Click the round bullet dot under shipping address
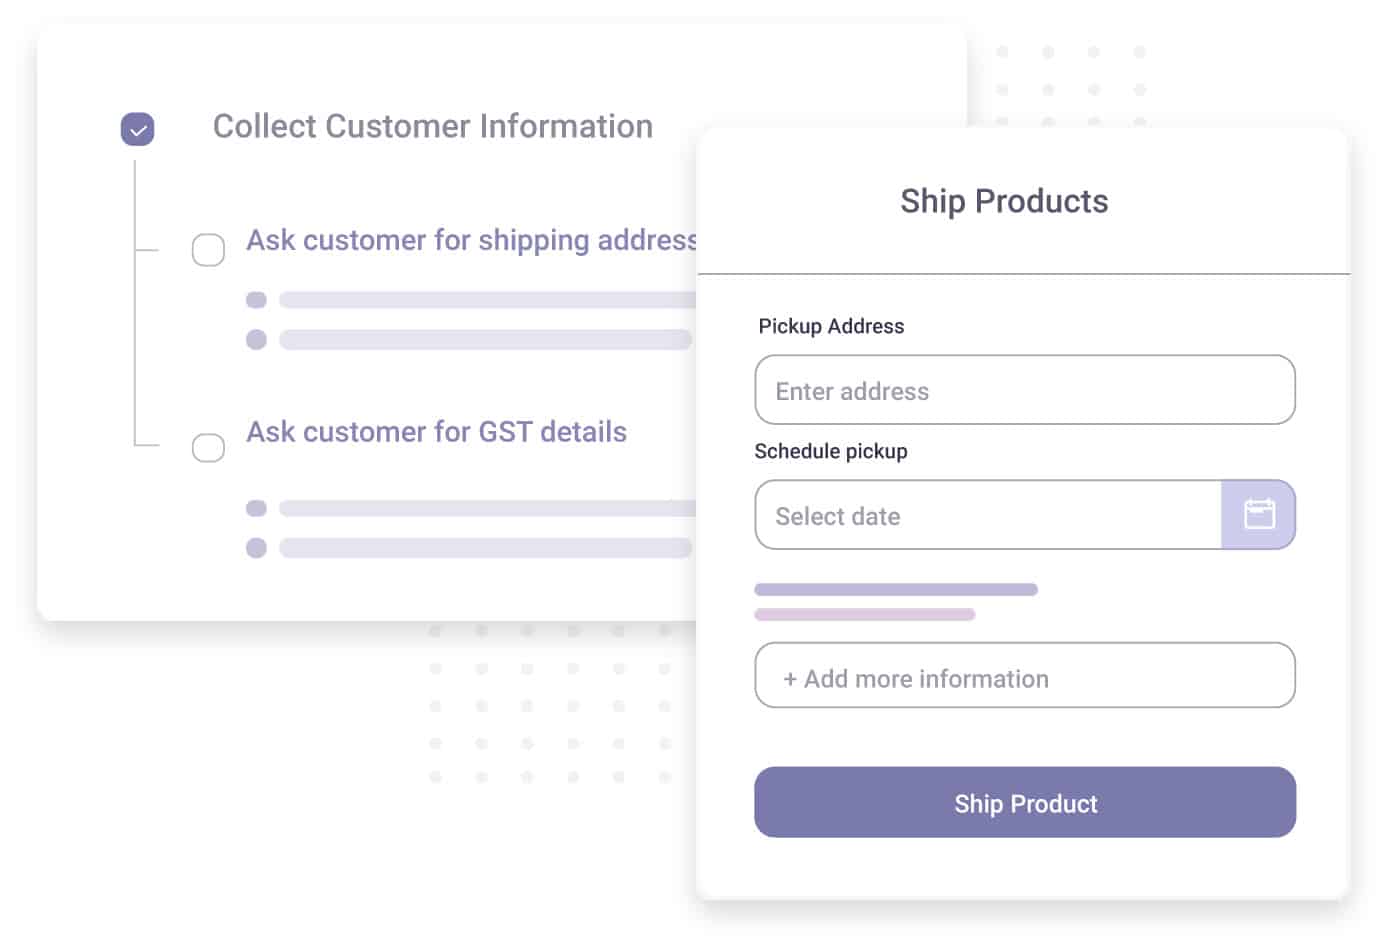Image resolution: width=1388 pixels, height=950 pixels. (256, 340)
